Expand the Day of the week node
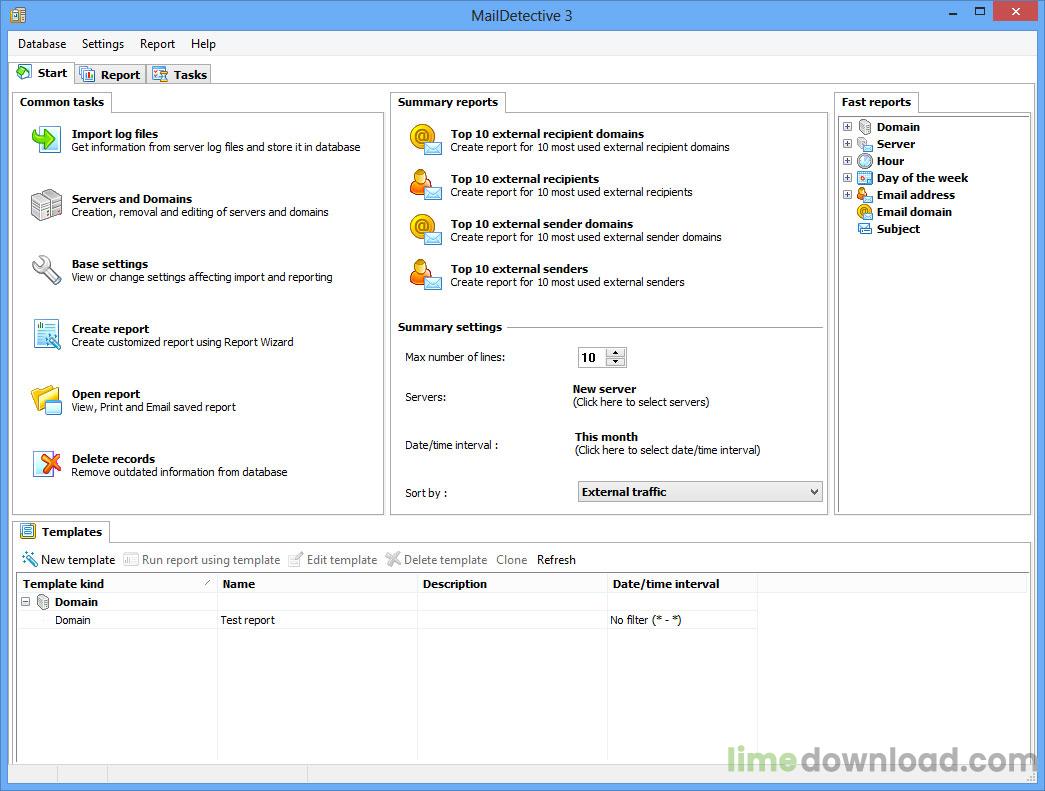This screenshot has height=791, width=1045. click(847, 178)
